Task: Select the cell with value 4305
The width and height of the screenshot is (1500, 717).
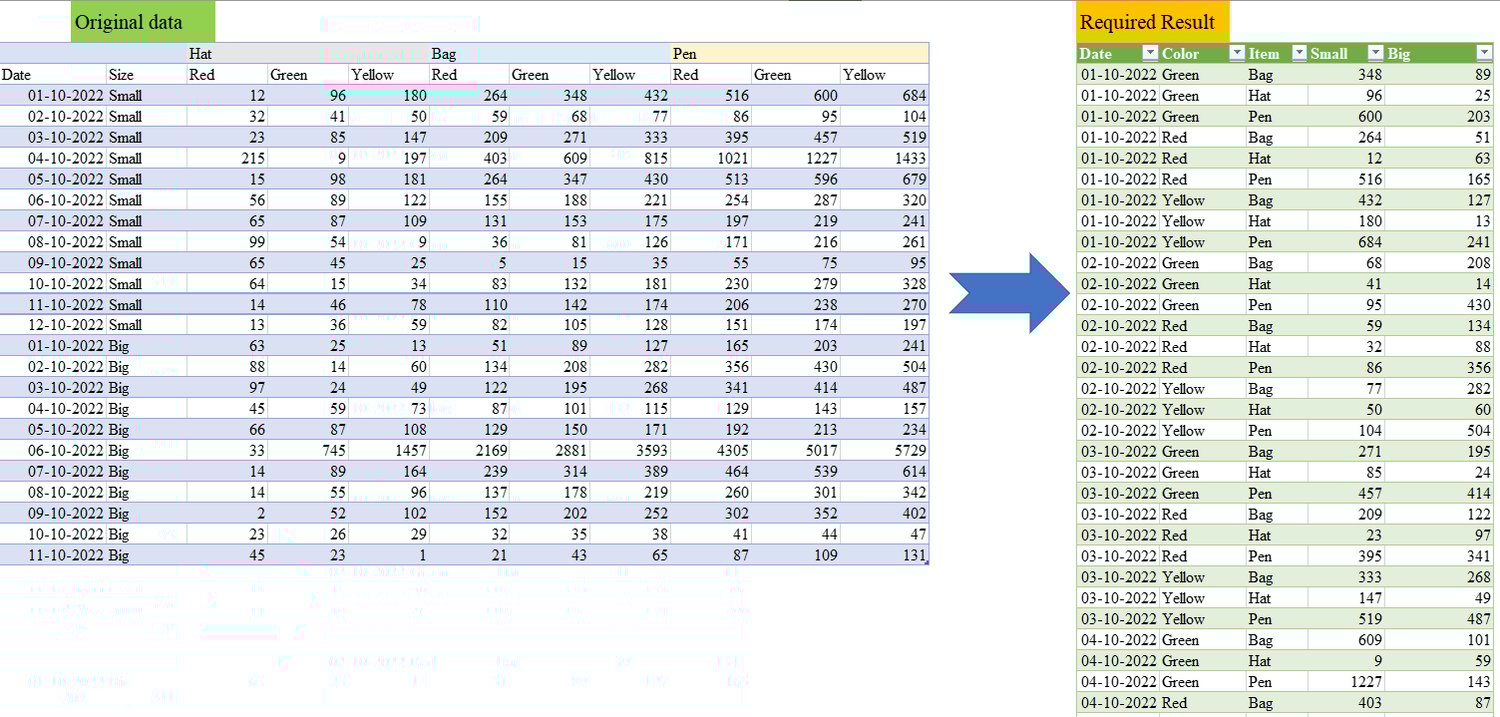Action: pos(711,450)
